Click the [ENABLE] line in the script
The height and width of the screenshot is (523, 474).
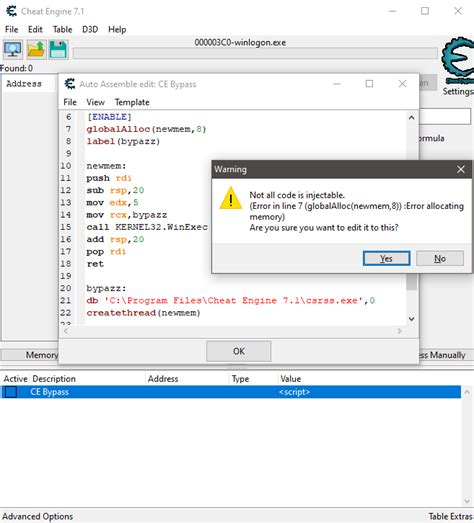click(109, 117)
